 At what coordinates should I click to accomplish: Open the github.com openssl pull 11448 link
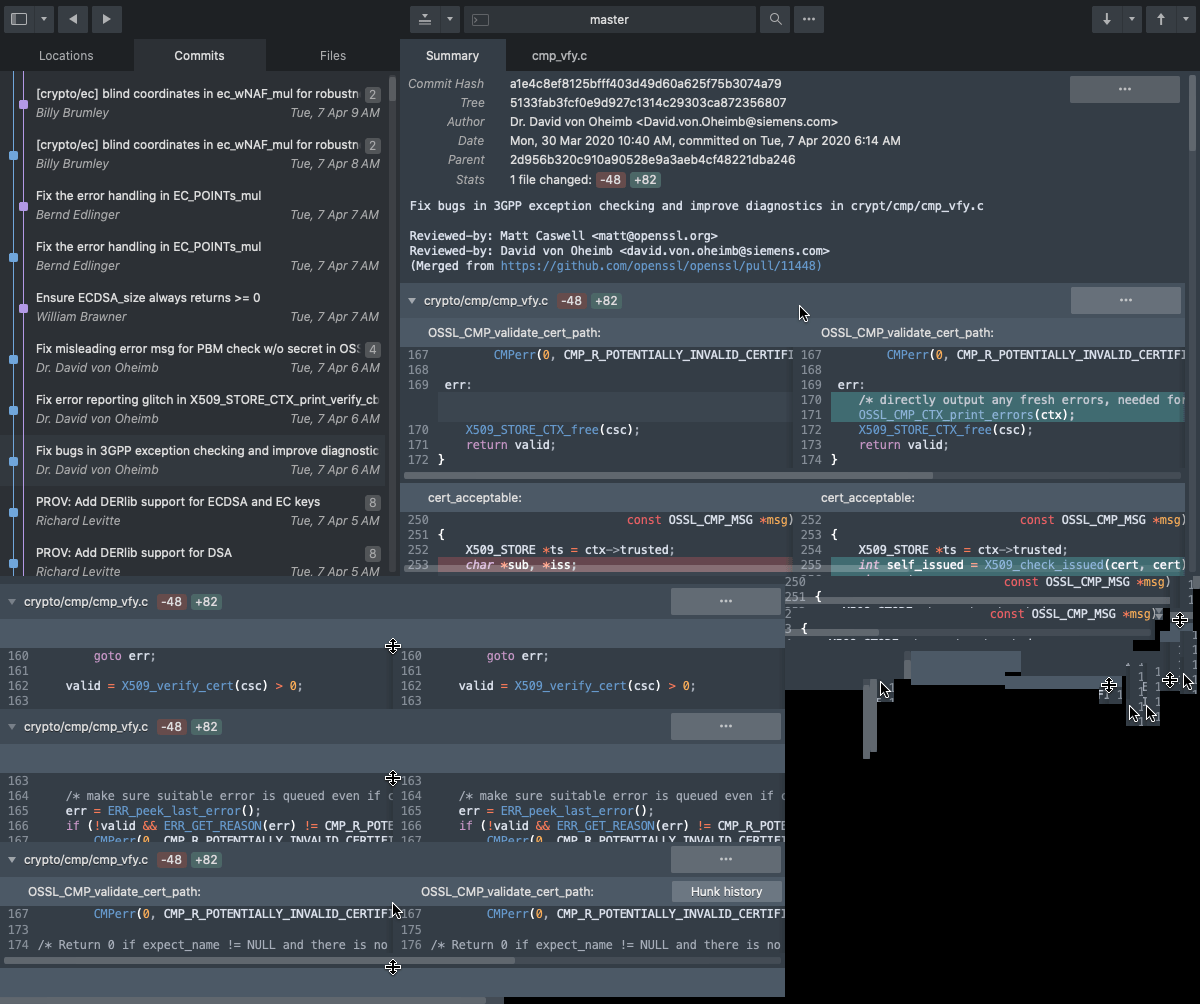(661, 266)
